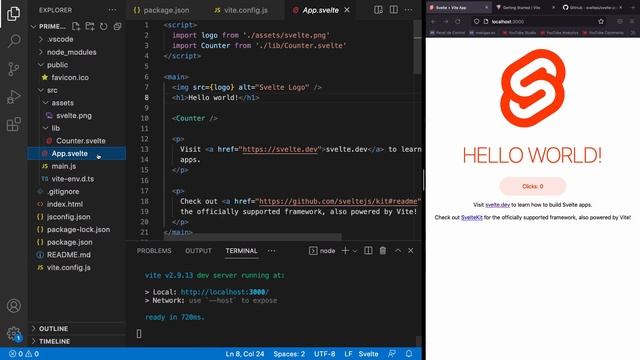This screenshot has height=360, width=640.
Task: Add a new terminal
Action: (345, 251)
